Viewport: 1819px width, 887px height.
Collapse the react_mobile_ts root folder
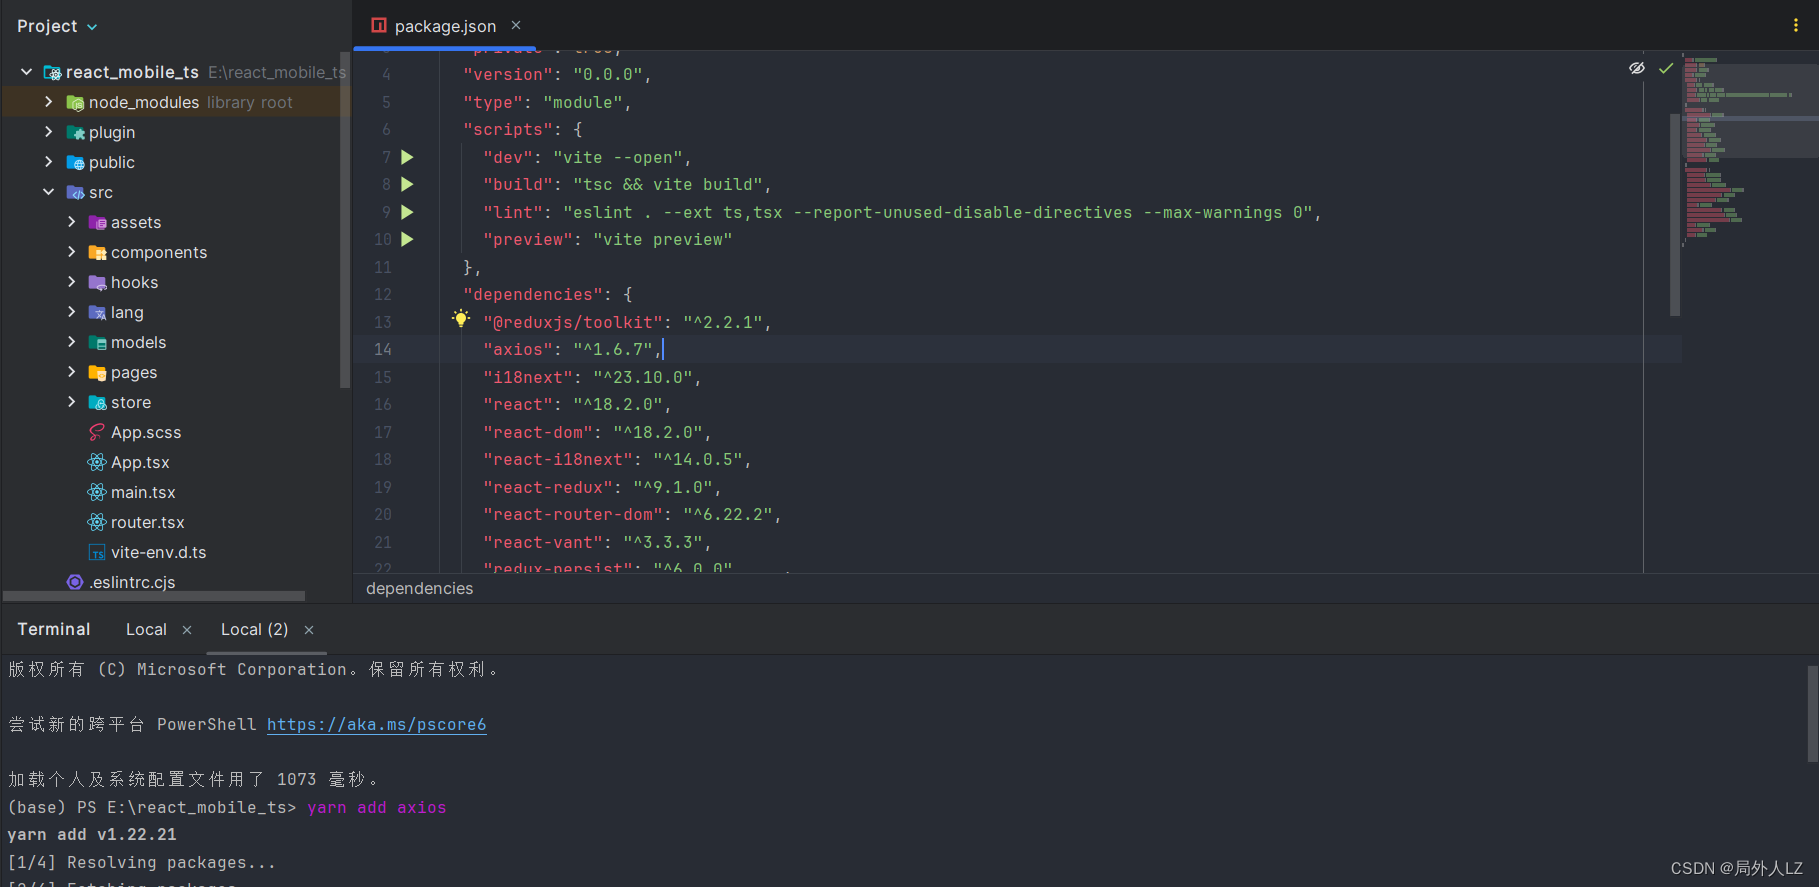(x=27, y=72)
